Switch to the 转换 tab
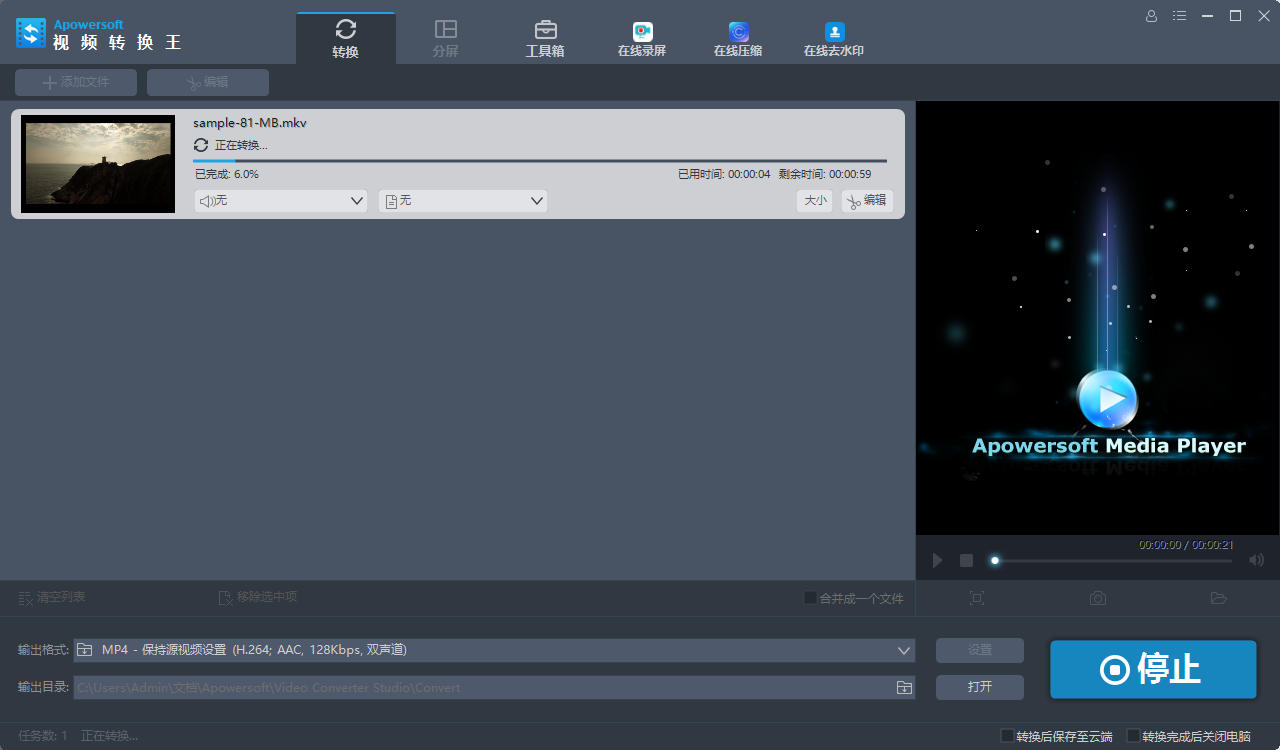1280x750 pixels. (x=346, y=39)
